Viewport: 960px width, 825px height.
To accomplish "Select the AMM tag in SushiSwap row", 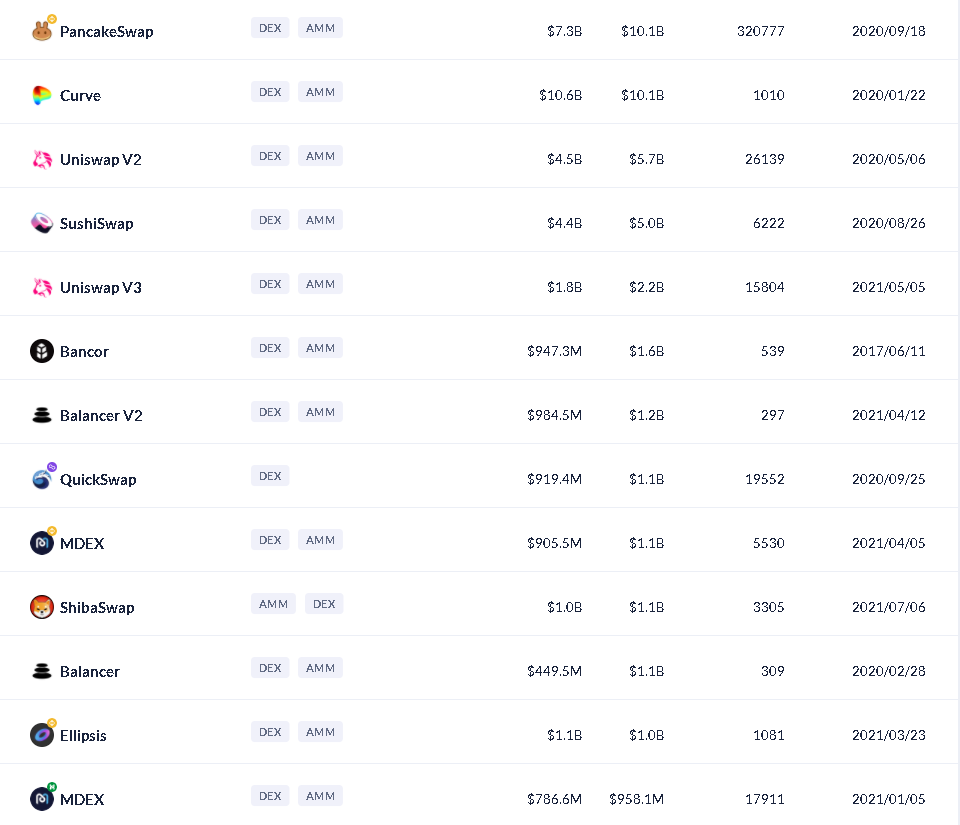I will (320, 220).
